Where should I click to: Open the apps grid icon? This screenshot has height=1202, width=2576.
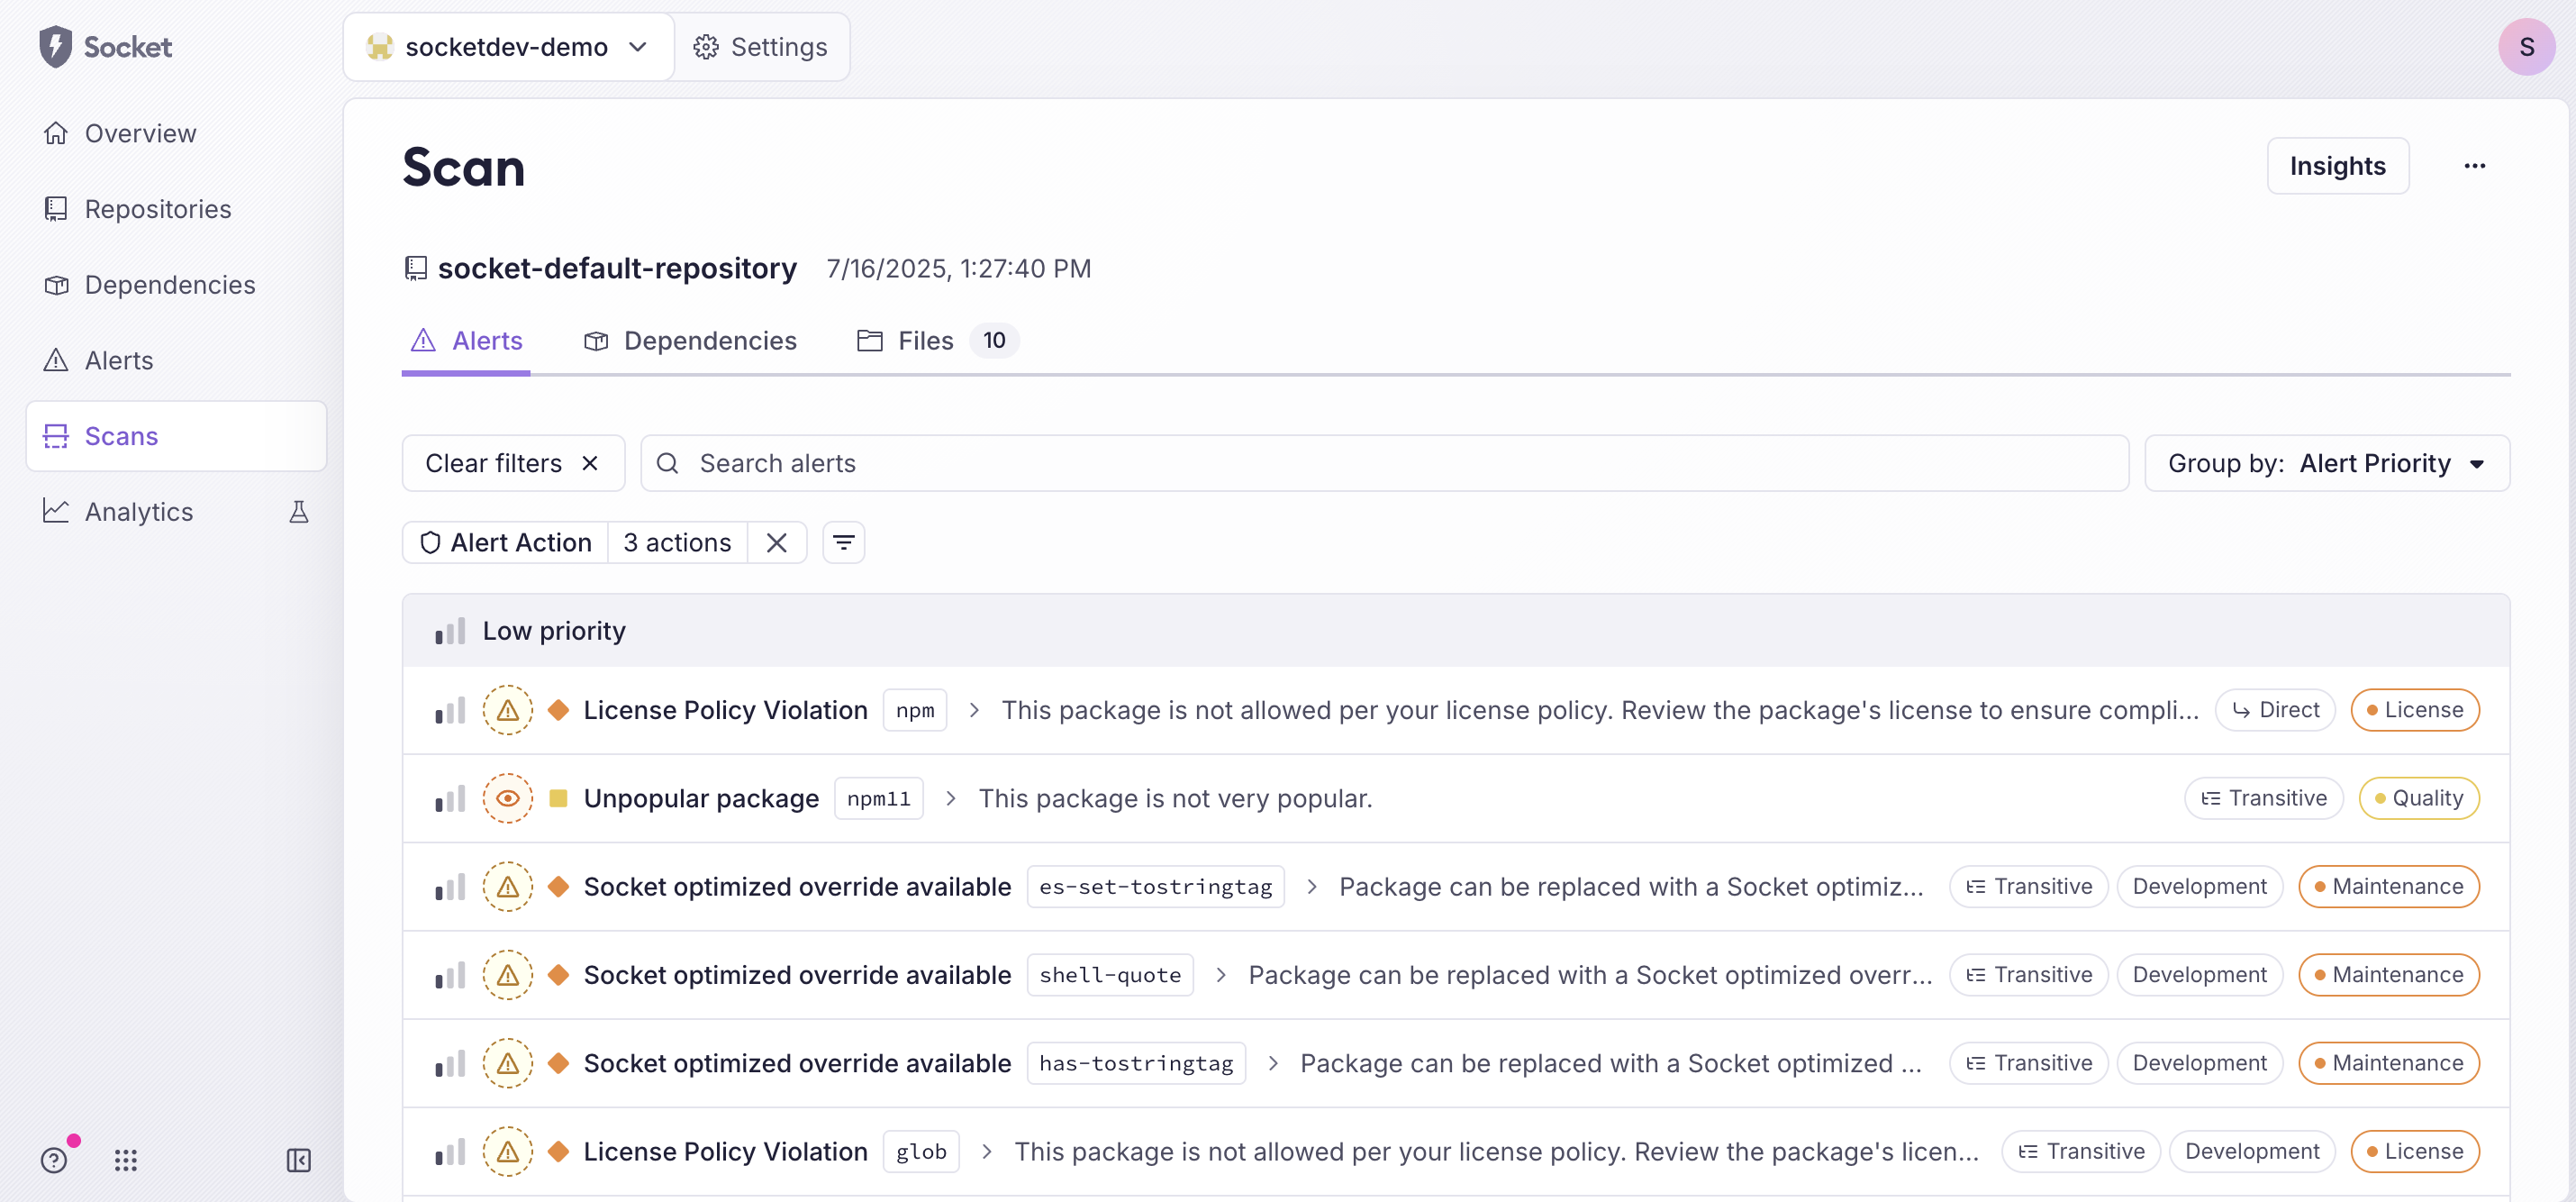click(125, 1159)
